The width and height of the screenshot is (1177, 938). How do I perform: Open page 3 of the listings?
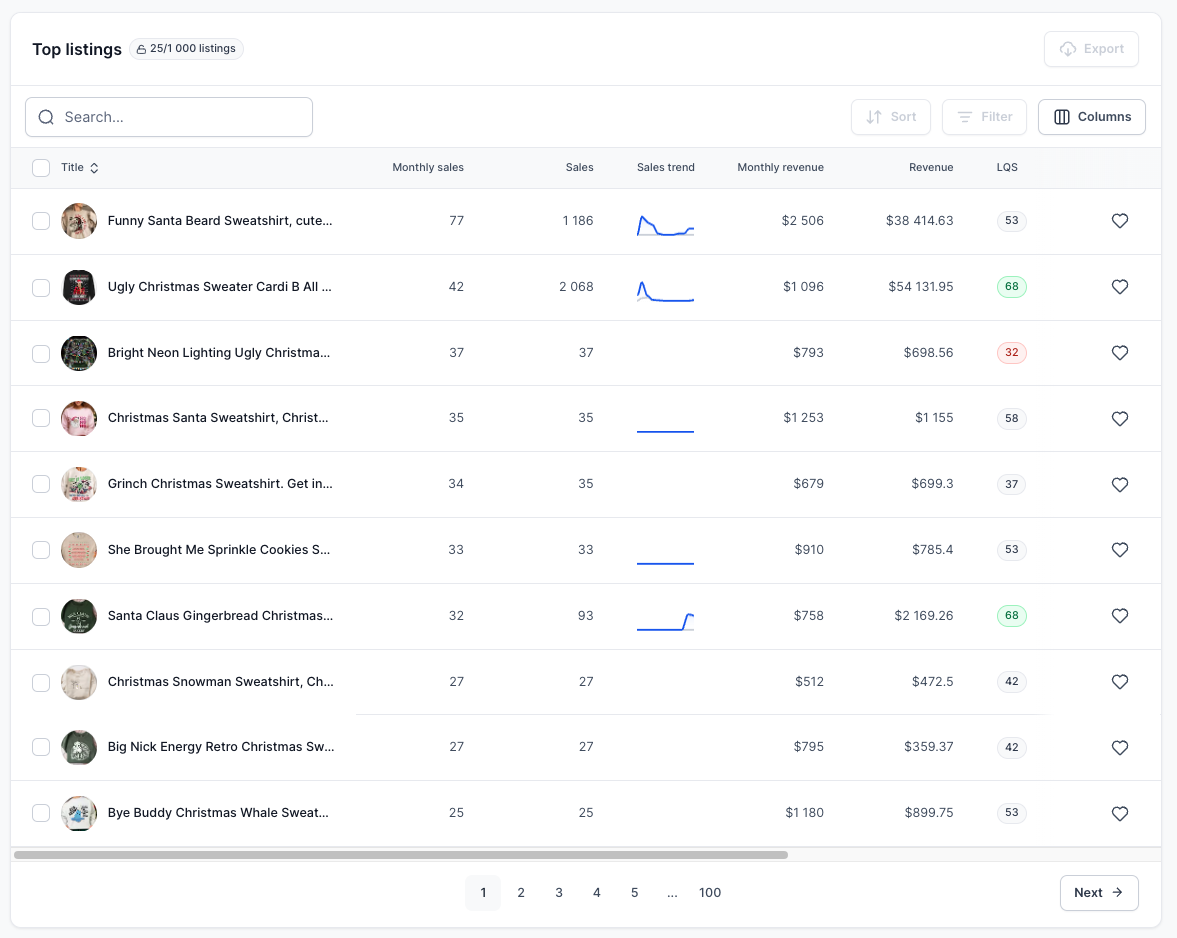point(559,892)
